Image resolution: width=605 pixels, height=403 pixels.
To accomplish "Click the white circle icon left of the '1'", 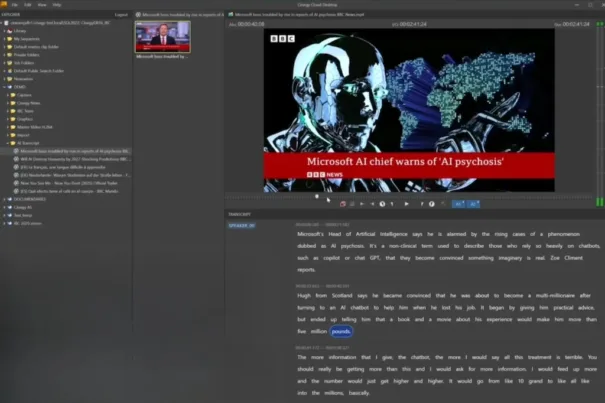I will 382,204.
